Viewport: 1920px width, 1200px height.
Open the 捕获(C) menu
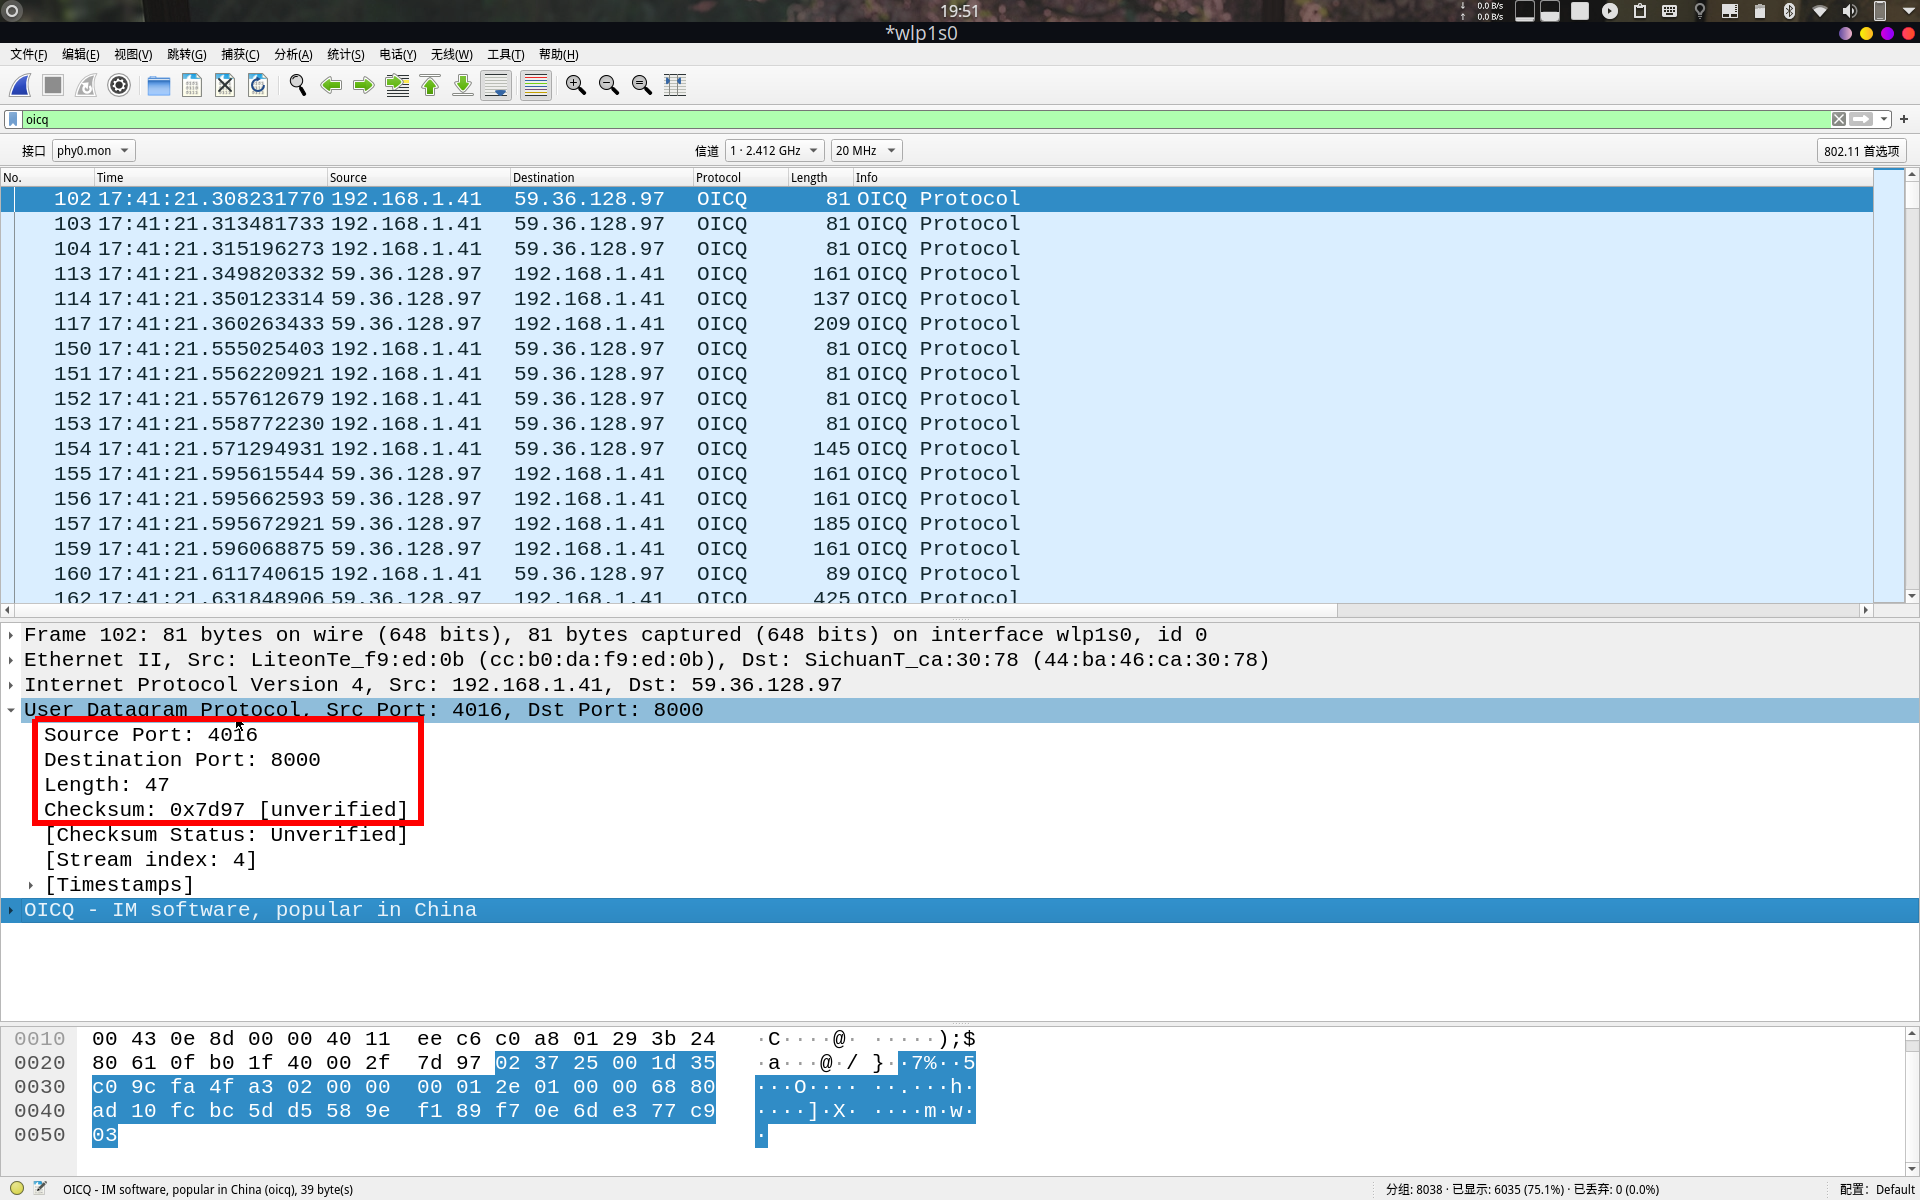point(240,55)
